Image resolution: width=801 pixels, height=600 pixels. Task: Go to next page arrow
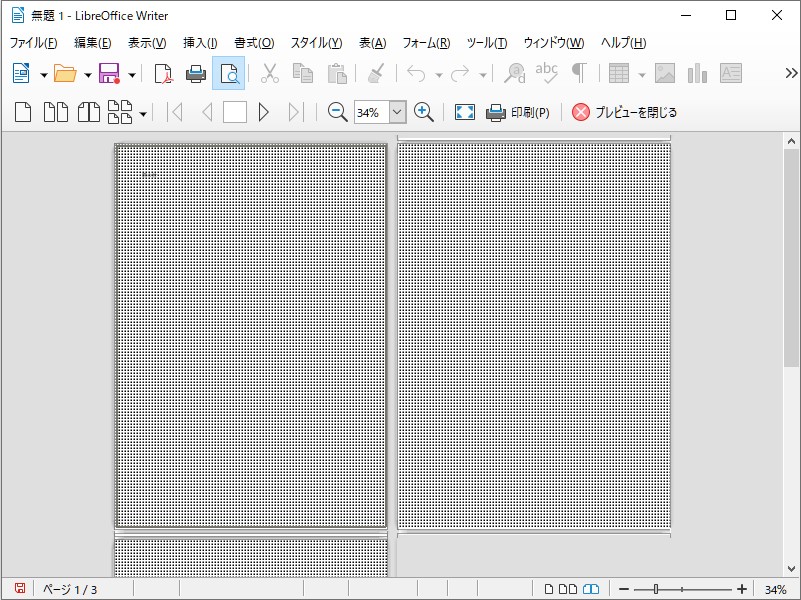pyautogui.click(x=264, y=112)
